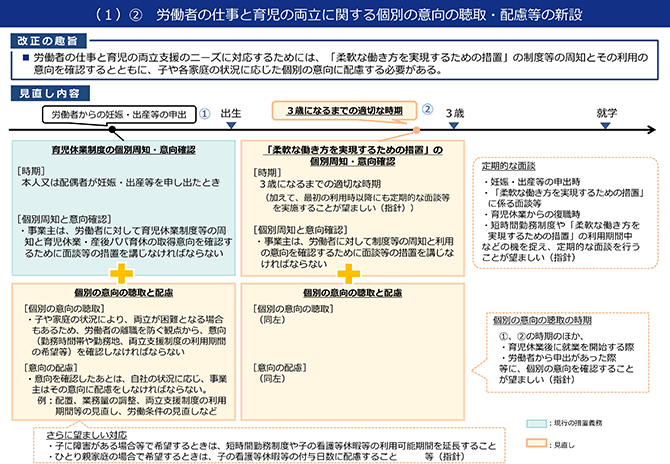Click the heading 個別の意向の聴取と配慮 in the left box
Image resolution: width=670 pixels, height=464 pixels.
coord(123,293)
